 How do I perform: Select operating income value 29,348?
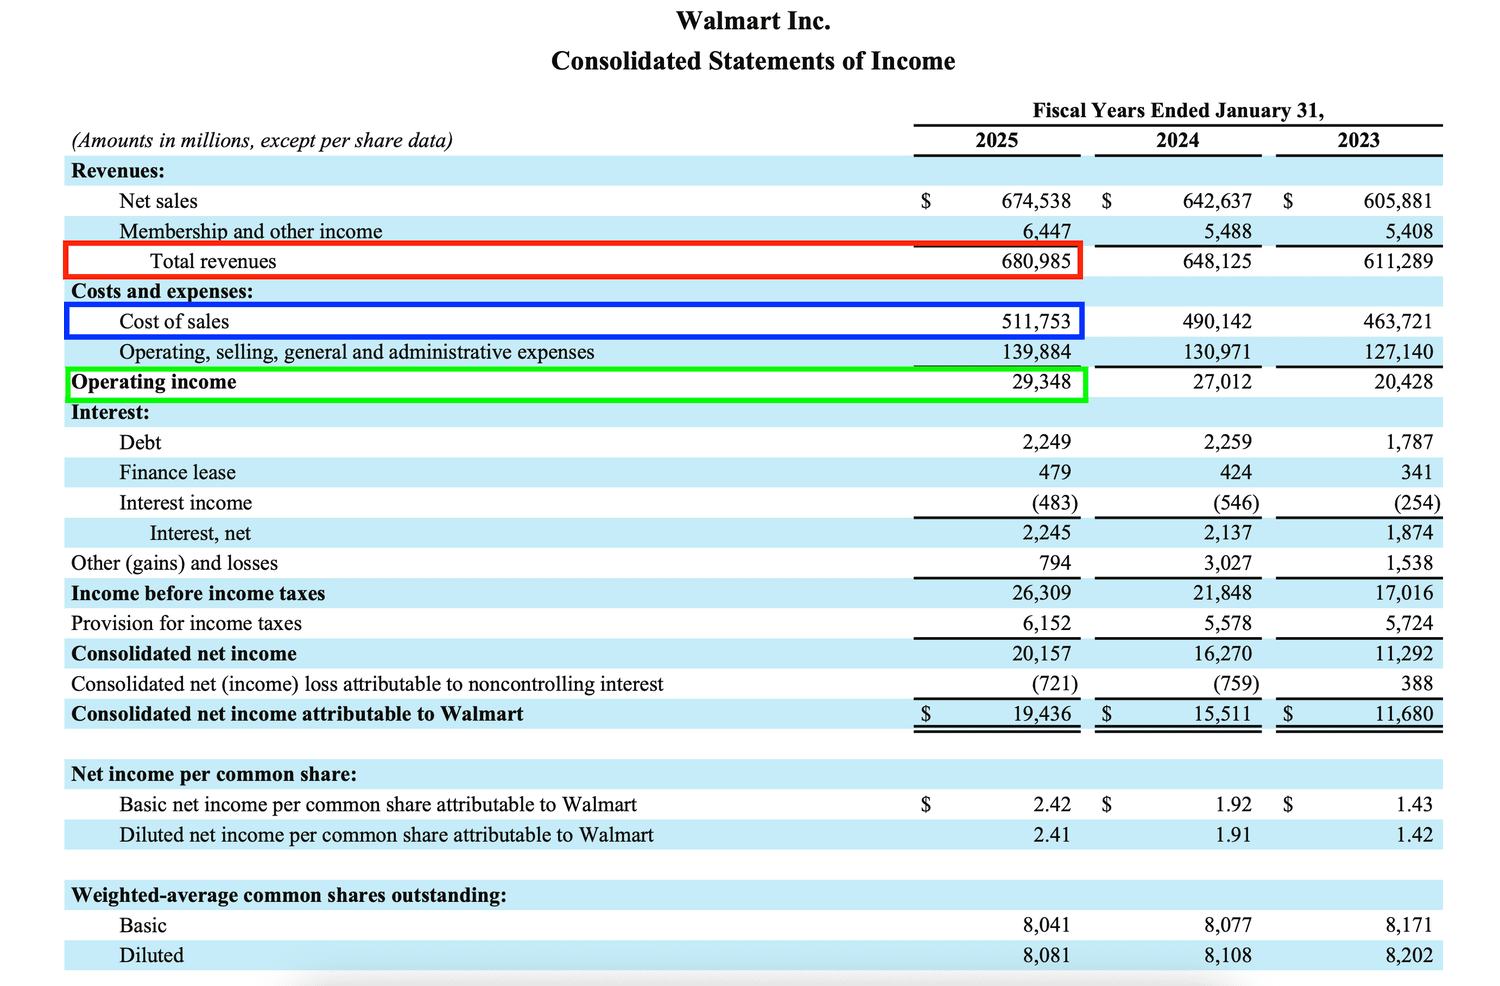(x=1041, y=382)
